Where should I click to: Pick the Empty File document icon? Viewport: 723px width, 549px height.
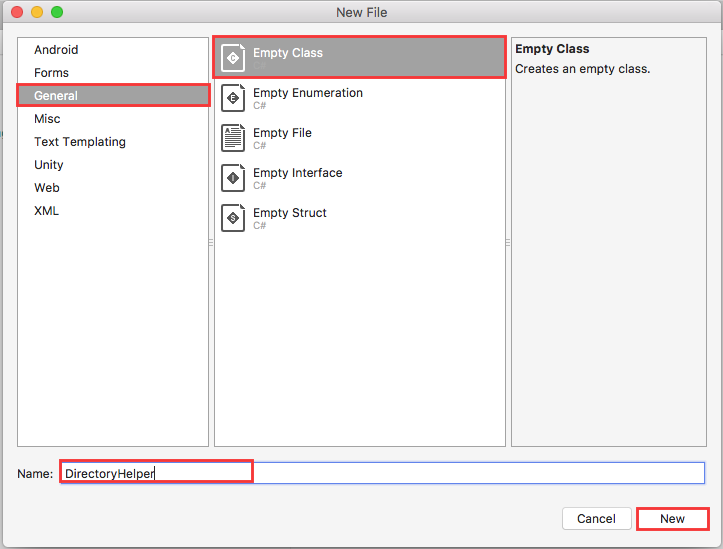233,138
